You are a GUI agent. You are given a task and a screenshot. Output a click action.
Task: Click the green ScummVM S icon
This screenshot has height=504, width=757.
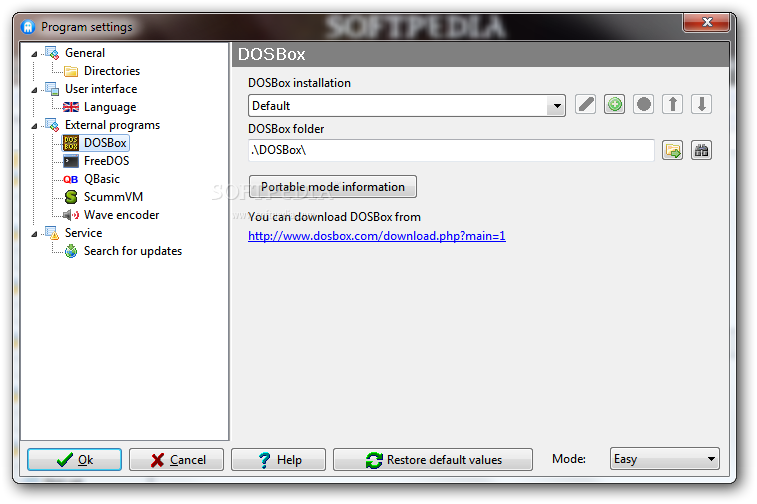click(x=71, y=197)
